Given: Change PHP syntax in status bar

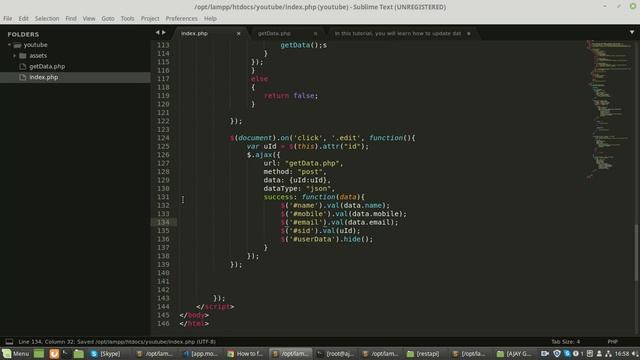Looking at the screenshot, I should click(613, 342).
